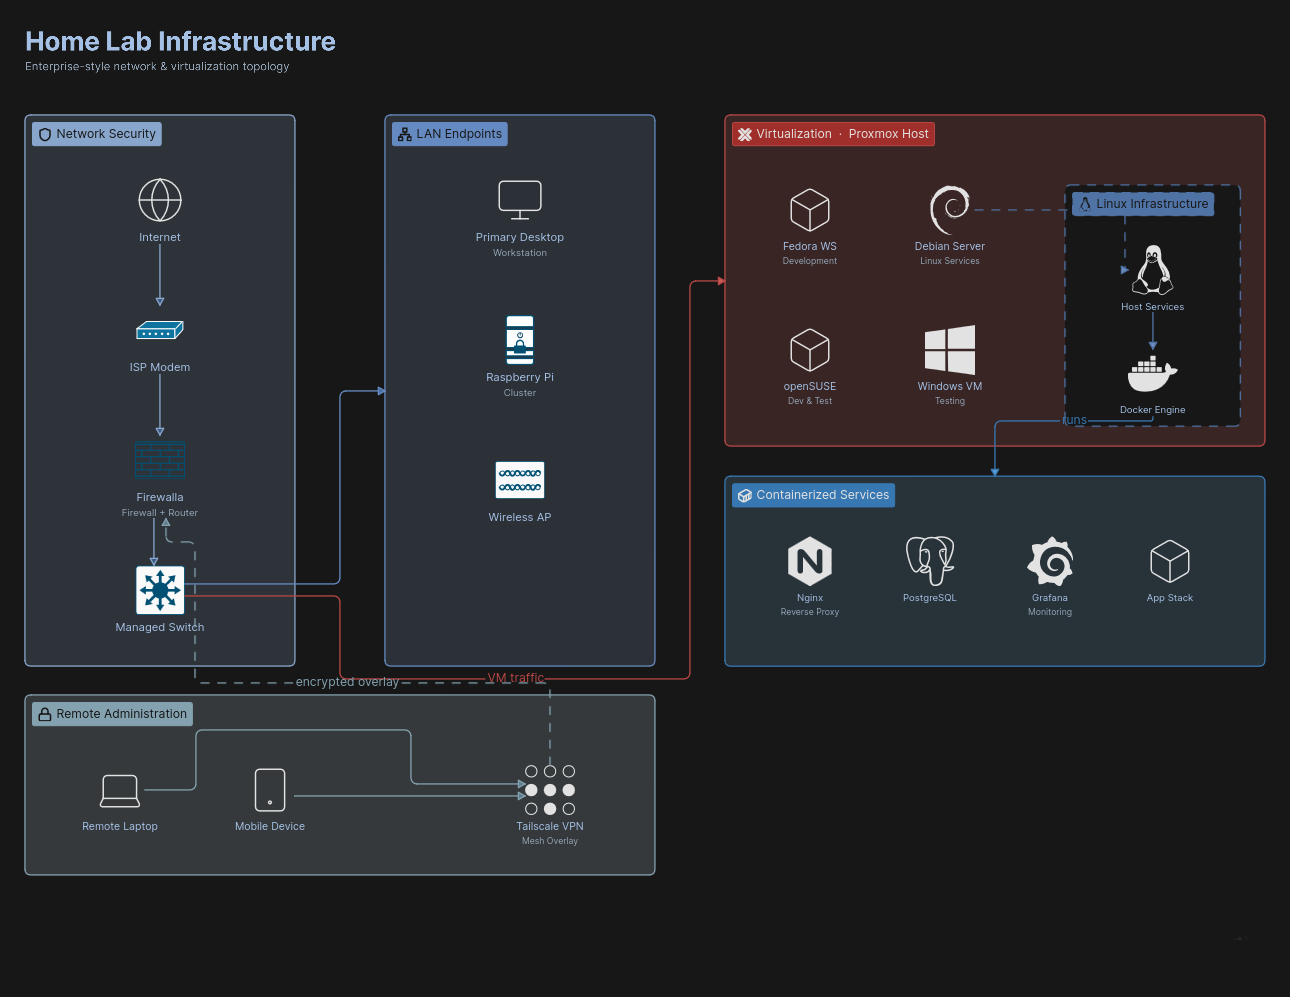
Task: Click the "Firewall + Router" caption
Action: pyautogui.click(x=160, y=513)
